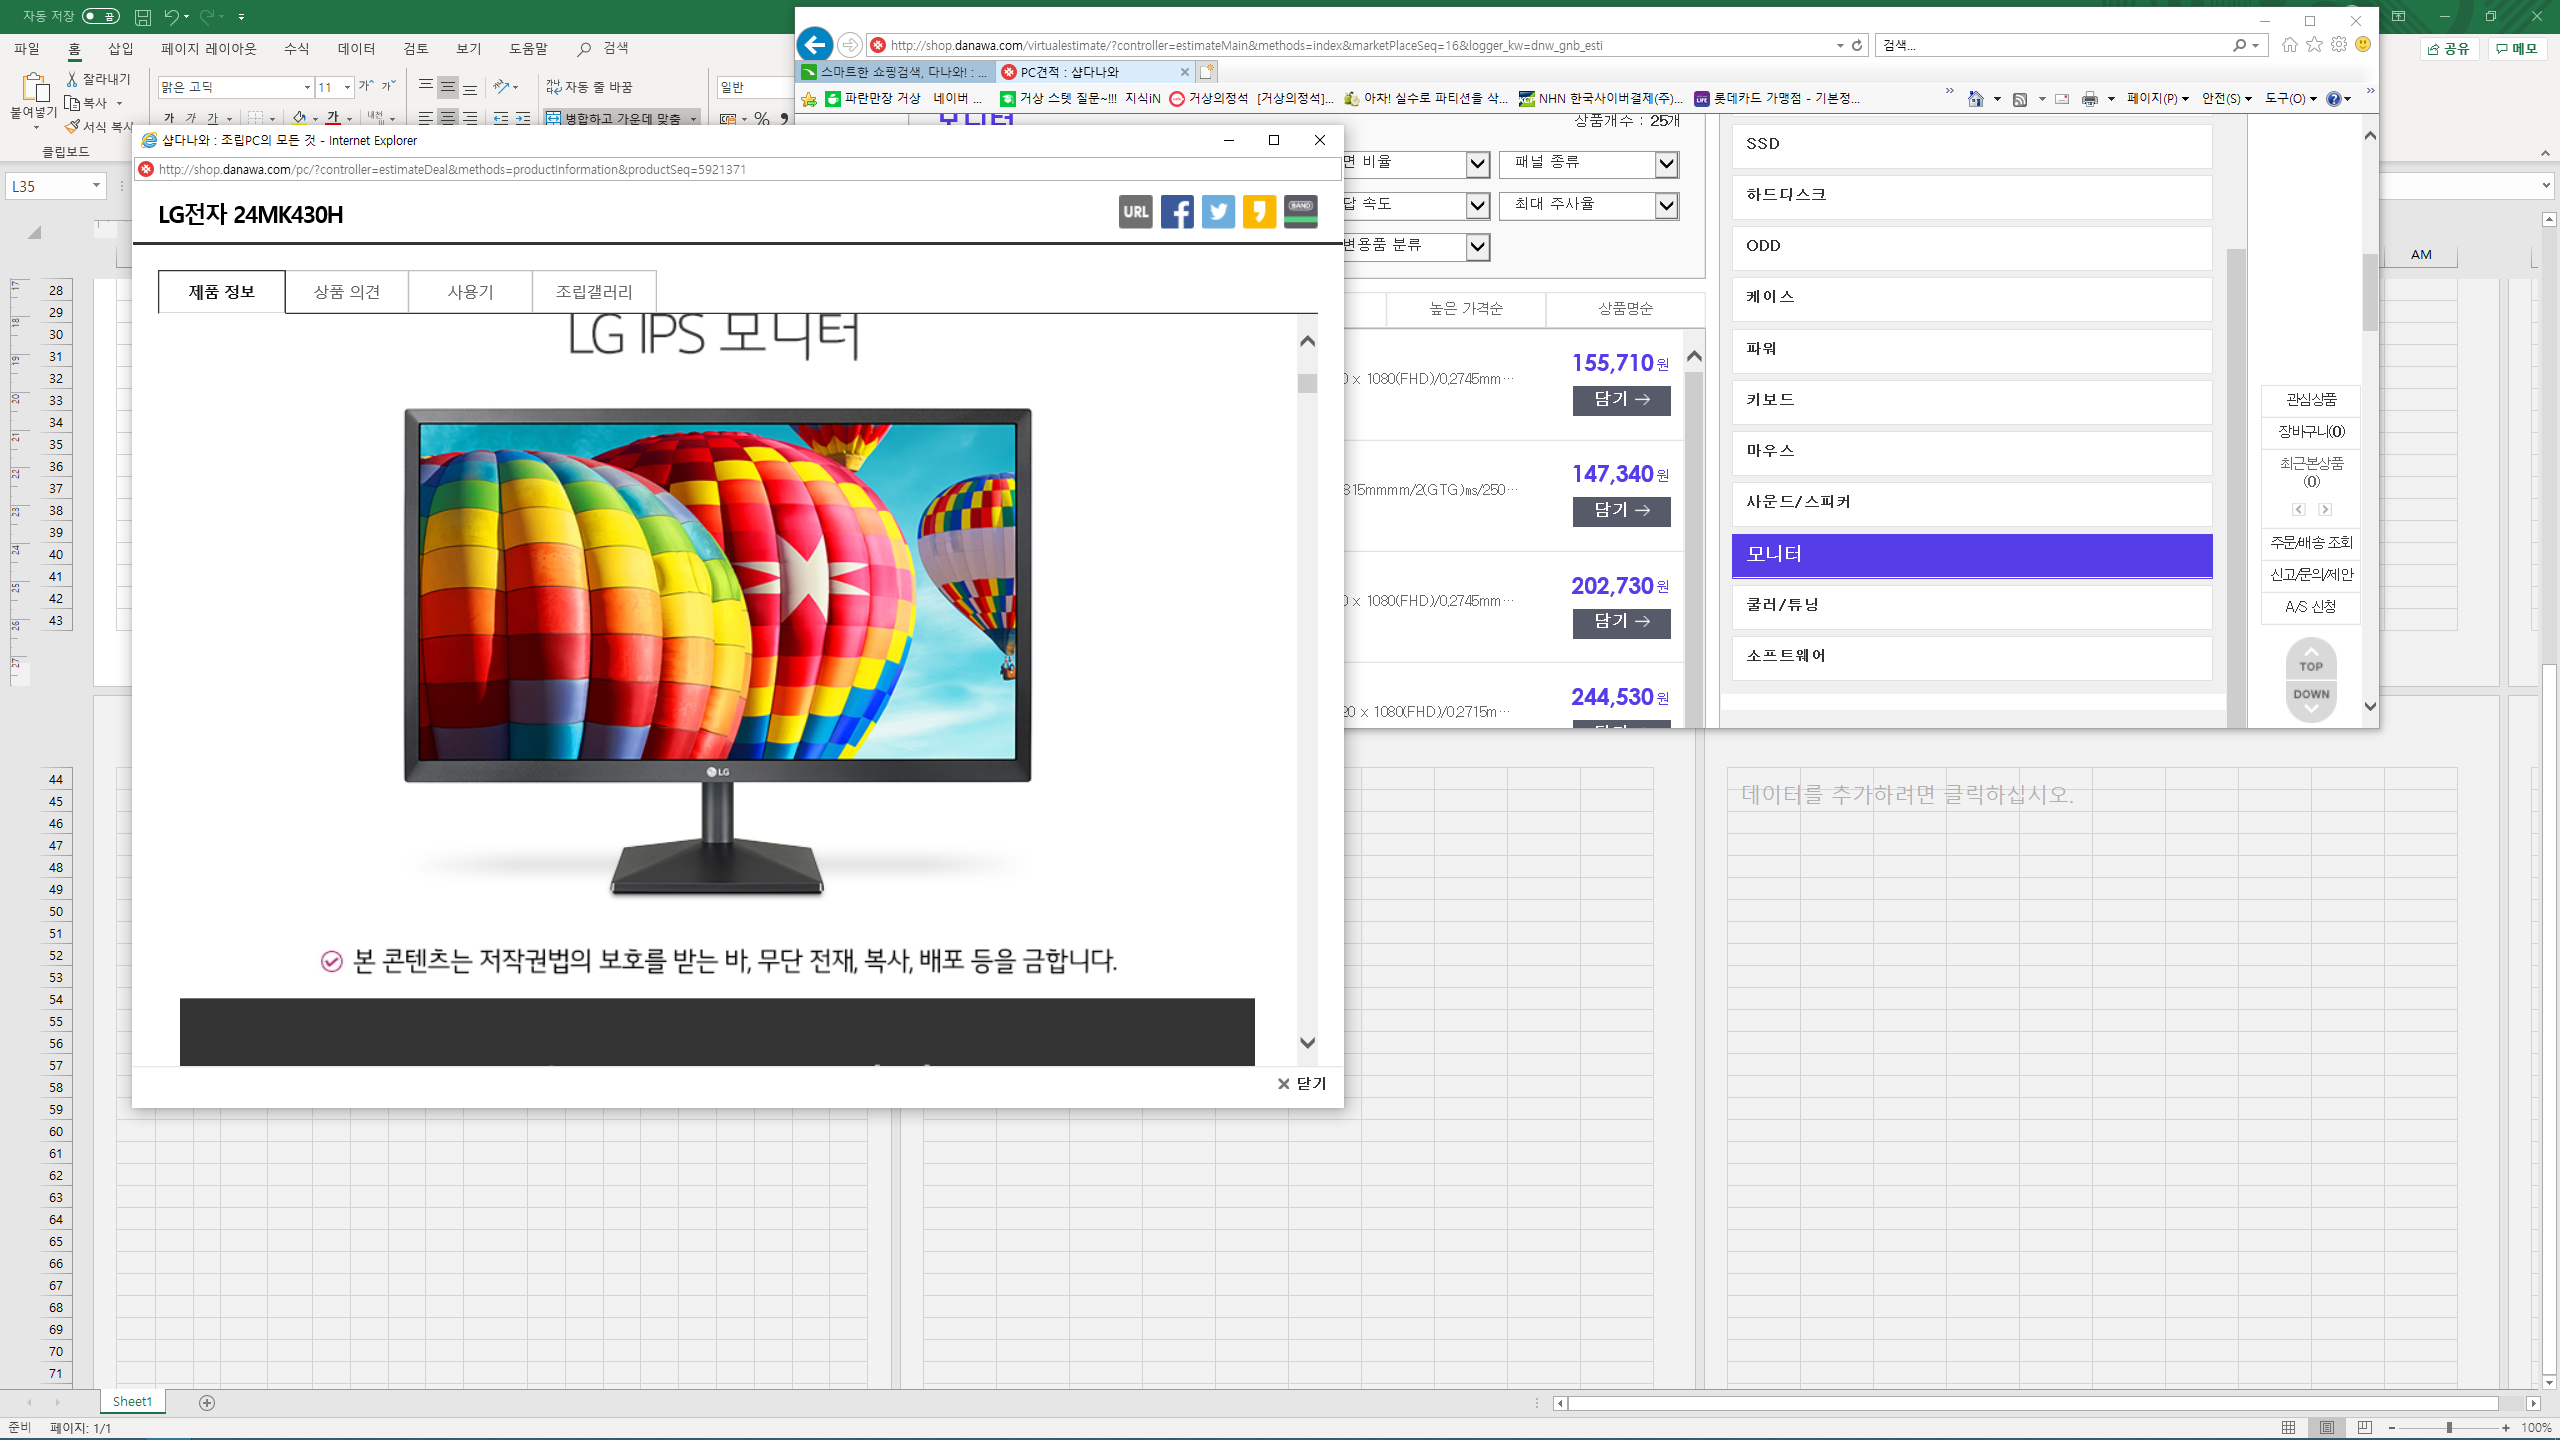Click the URL copy share icon
This screenshot has width=2560, height=1440.
click(1135, 212)
